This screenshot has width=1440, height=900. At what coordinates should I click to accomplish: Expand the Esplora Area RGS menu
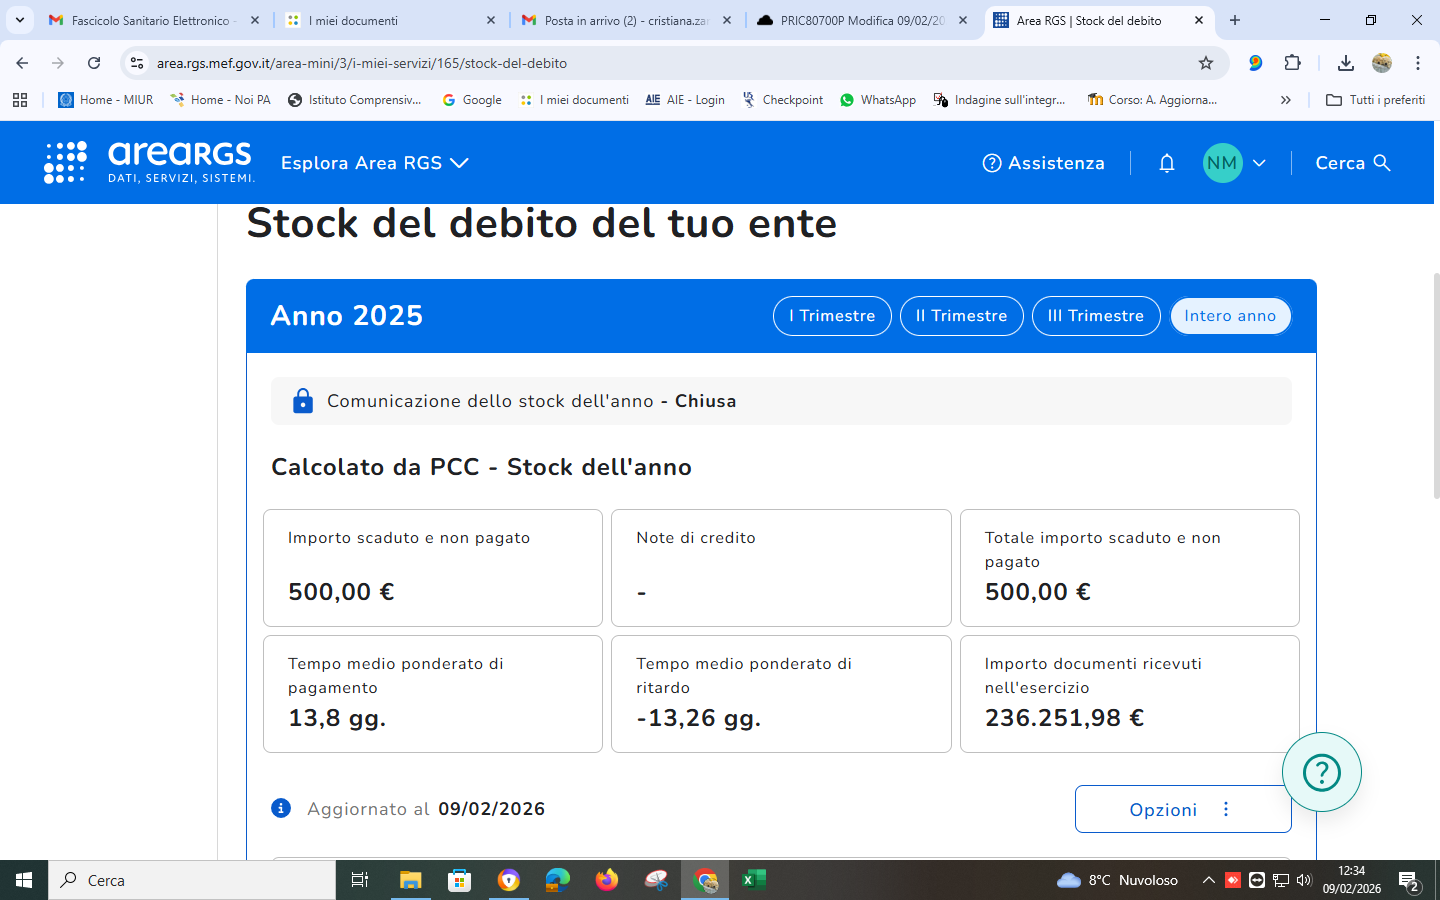click(x=374, y=163)
